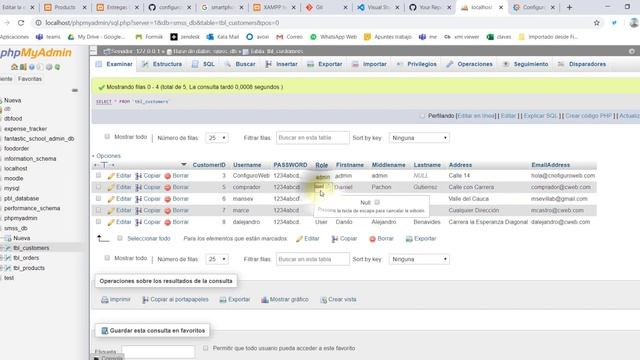Click Exportar icon in query results operations

[x=223, y=300]
